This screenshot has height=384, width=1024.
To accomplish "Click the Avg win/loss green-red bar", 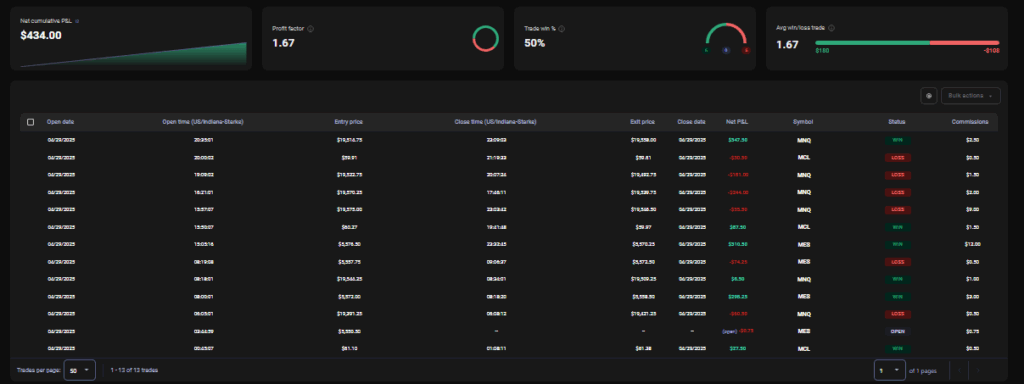I will coord(907,42).
